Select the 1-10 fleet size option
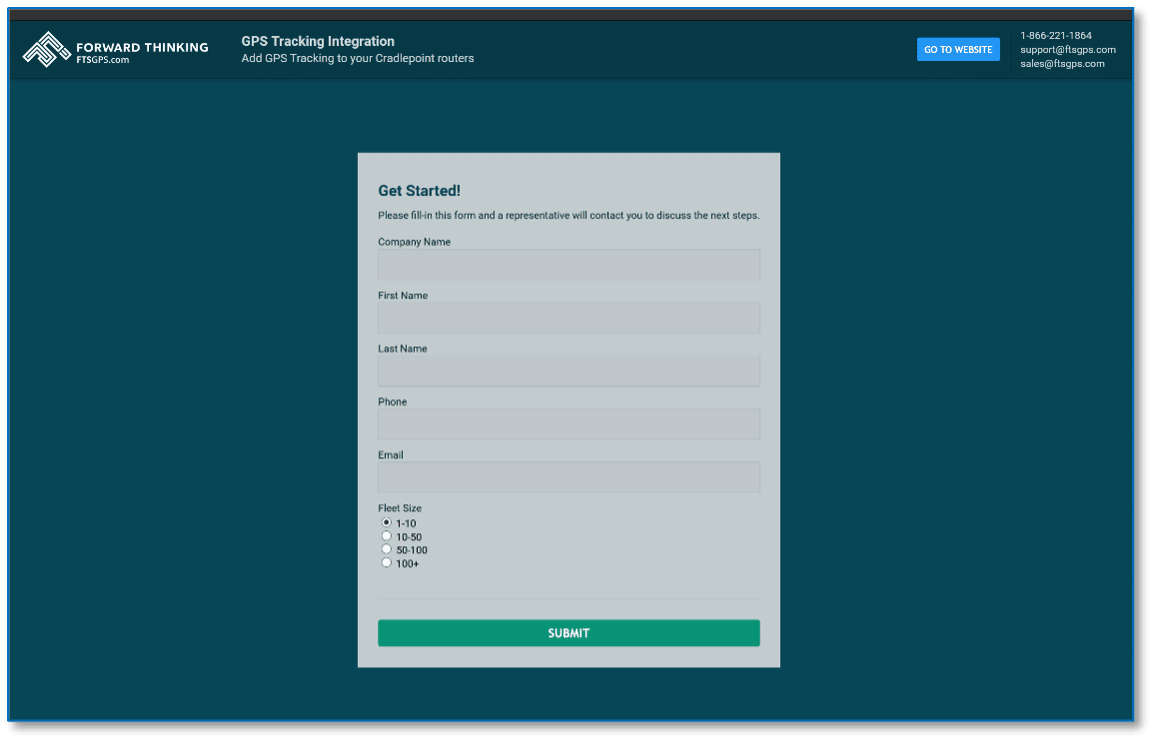Screen dimensions: 1155x745 coord(387,522)
